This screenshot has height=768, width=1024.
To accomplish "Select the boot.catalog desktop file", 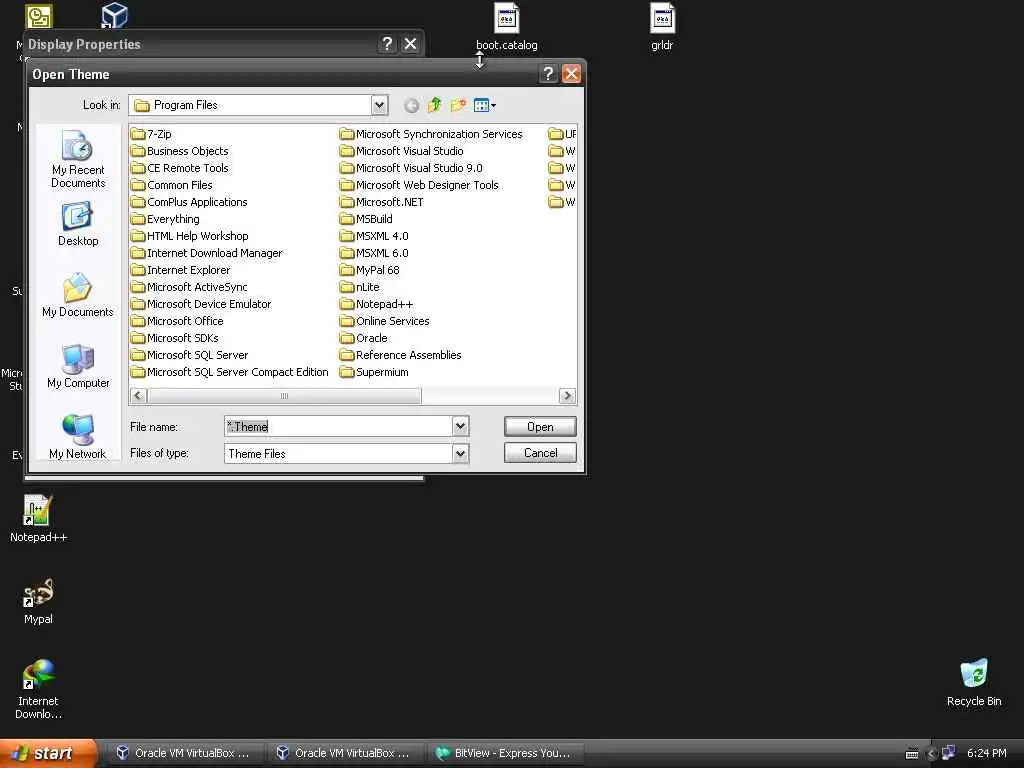I will [x=507, y=27].
